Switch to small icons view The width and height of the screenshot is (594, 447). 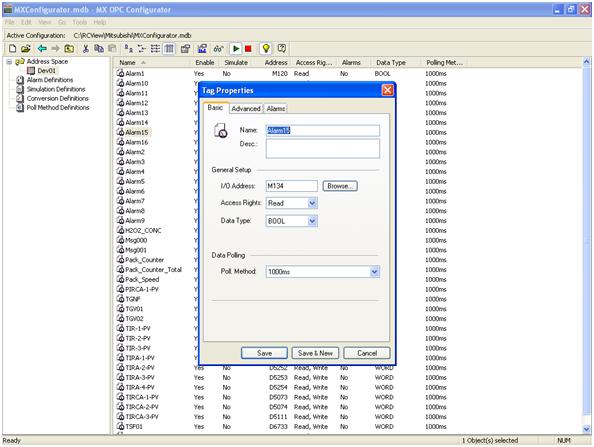tap(142, 48)
